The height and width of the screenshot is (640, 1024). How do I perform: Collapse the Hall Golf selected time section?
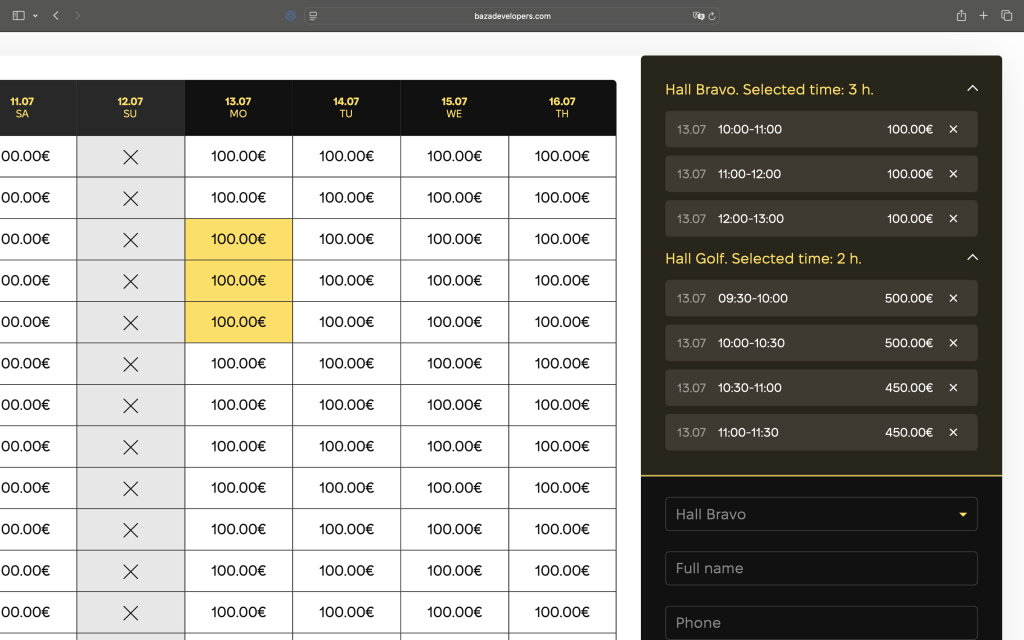pyautogui.click(x=972, y=257)
